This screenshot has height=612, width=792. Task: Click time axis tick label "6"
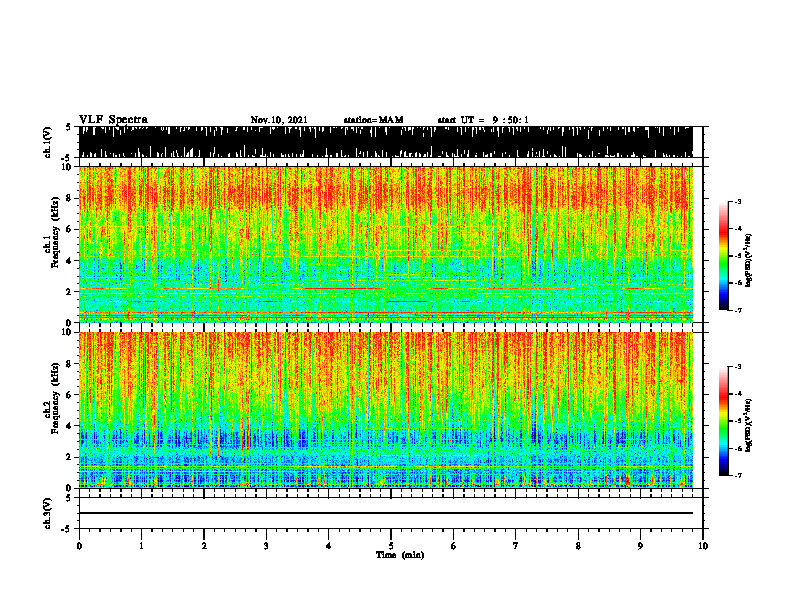coord(454,546)
